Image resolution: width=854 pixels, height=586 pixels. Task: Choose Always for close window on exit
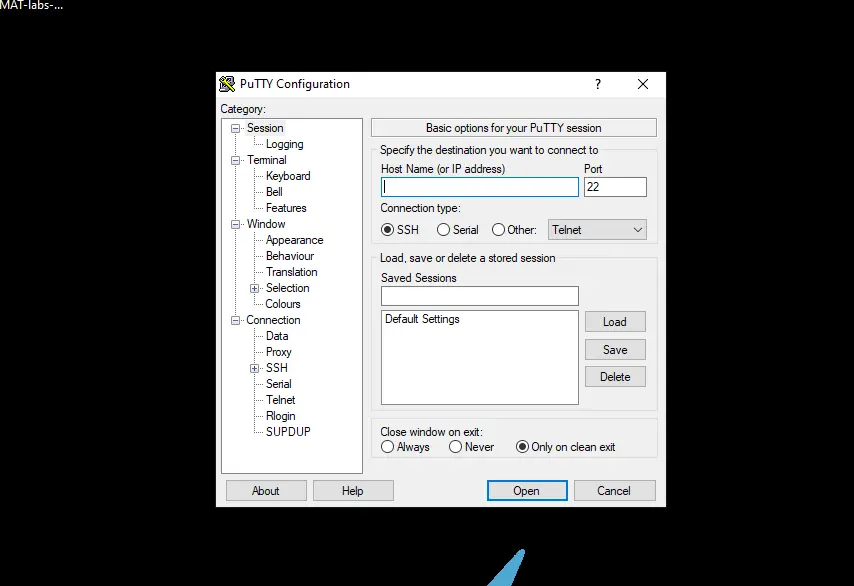(x=387, y=447)
